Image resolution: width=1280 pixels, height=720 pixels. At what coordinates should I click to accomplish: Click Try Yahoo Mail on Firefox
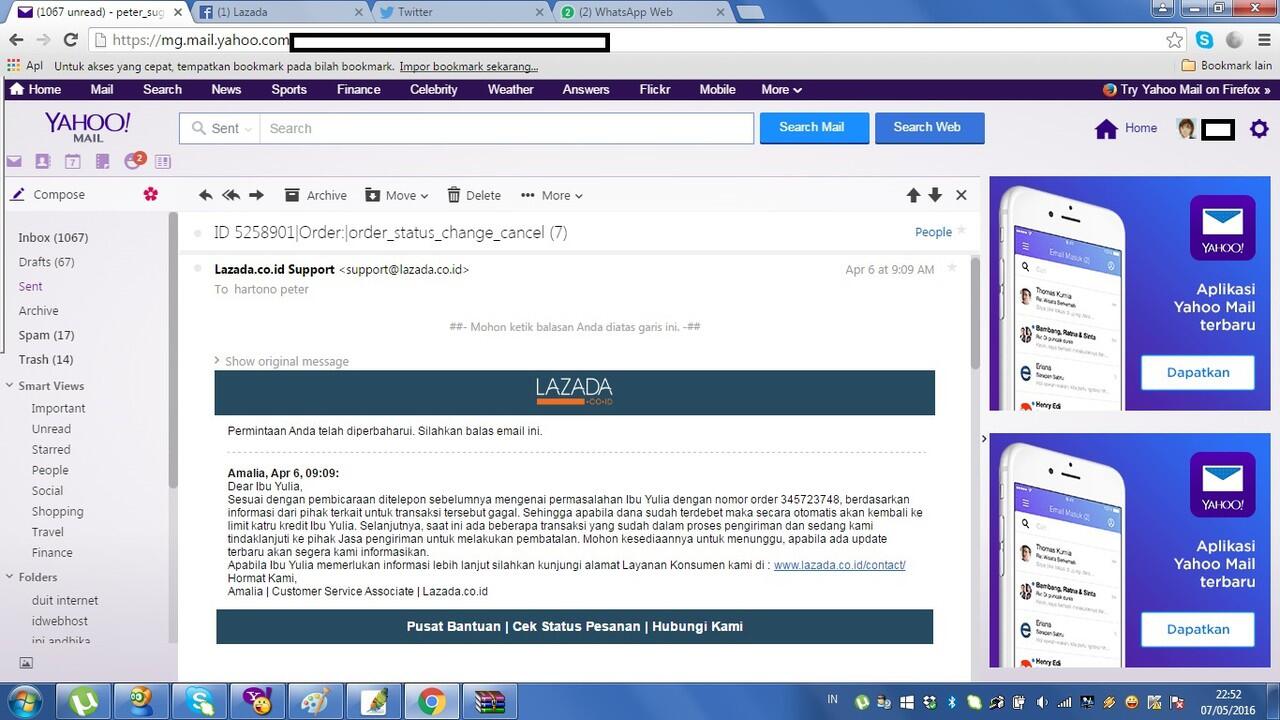[x=1187, y=89]
